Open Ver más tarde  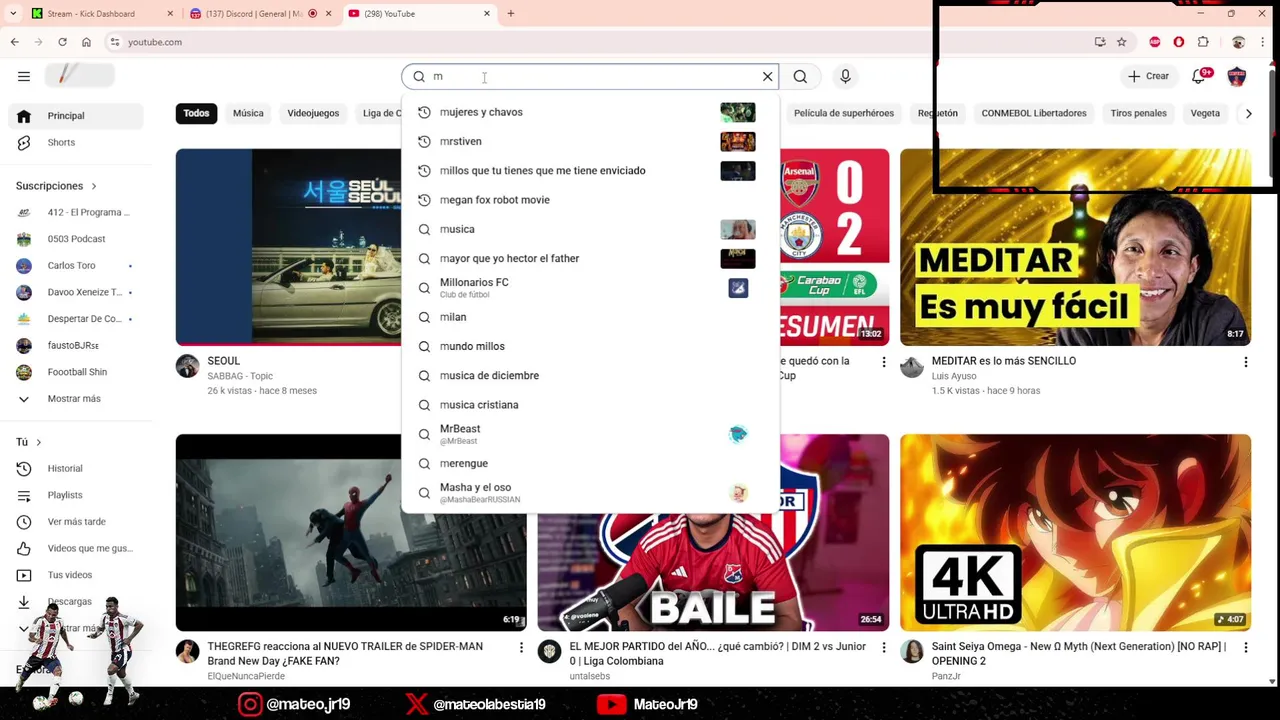76,522
